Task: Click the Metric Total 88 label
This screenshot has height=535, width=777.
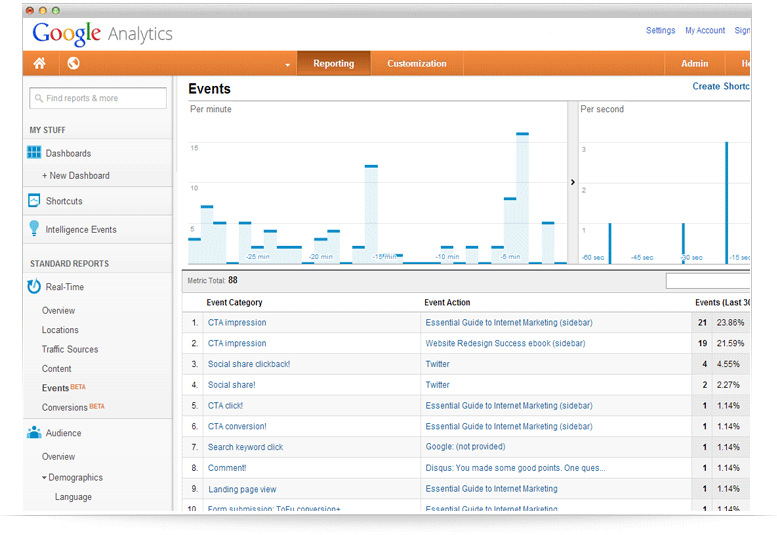Action: [x=212, y=280]
